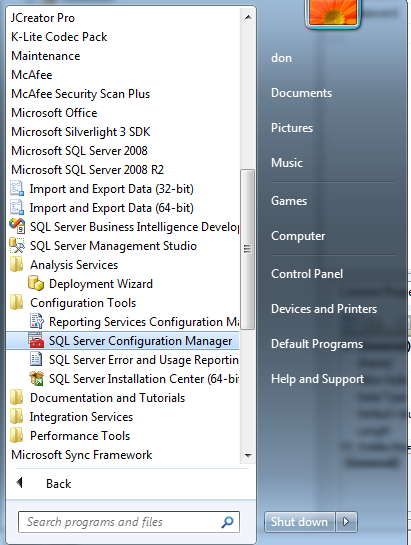Click the red toolbox SQL Server Configuration Manager icon
The height and width of the screenshot is (545, 411).
pos(36,340)
